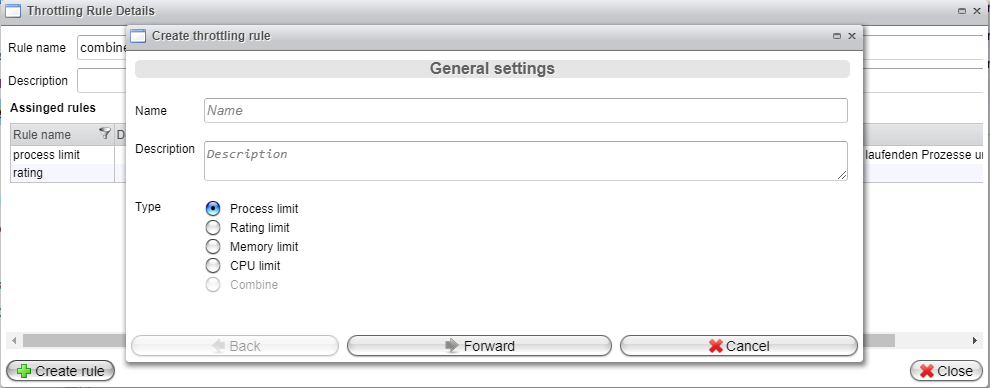Click the red X icon on Cancel
This screenshot has height=388, width=990.
coord(716,346)
